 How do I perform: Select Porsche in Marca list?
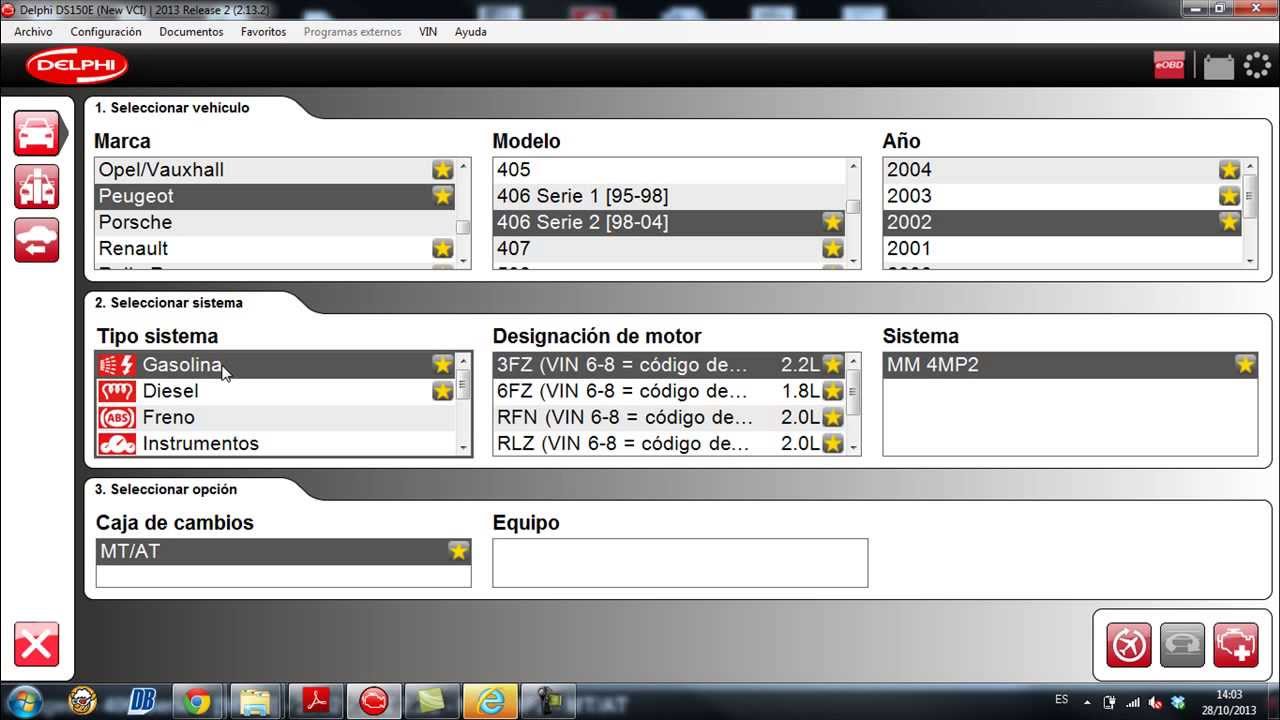[x=275, y=222]
